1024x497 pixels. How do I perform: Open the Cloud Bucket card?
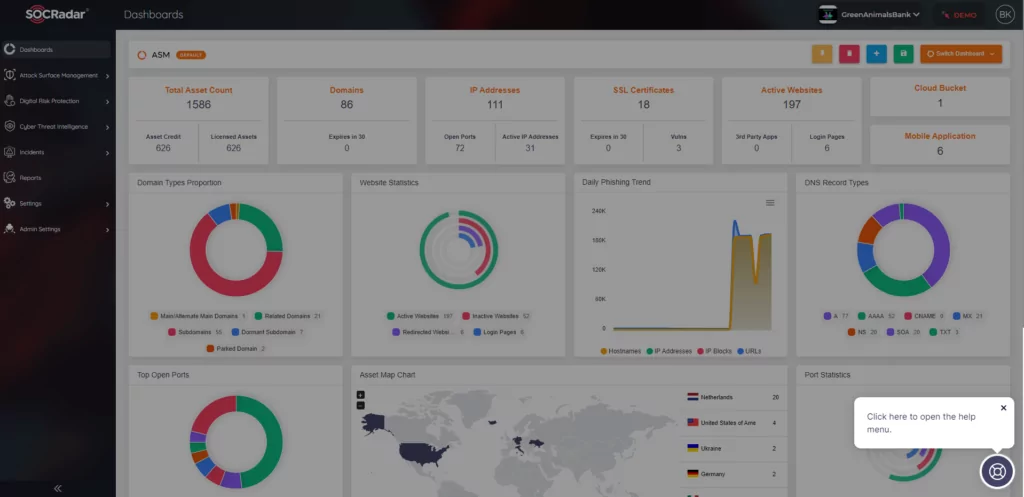[x=940, y=97]
